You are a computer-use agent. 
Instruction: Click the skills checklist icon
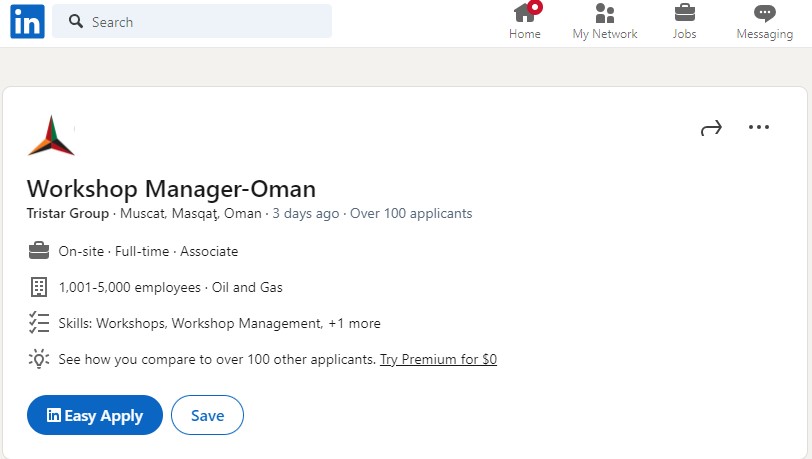[x=39, y=322]
